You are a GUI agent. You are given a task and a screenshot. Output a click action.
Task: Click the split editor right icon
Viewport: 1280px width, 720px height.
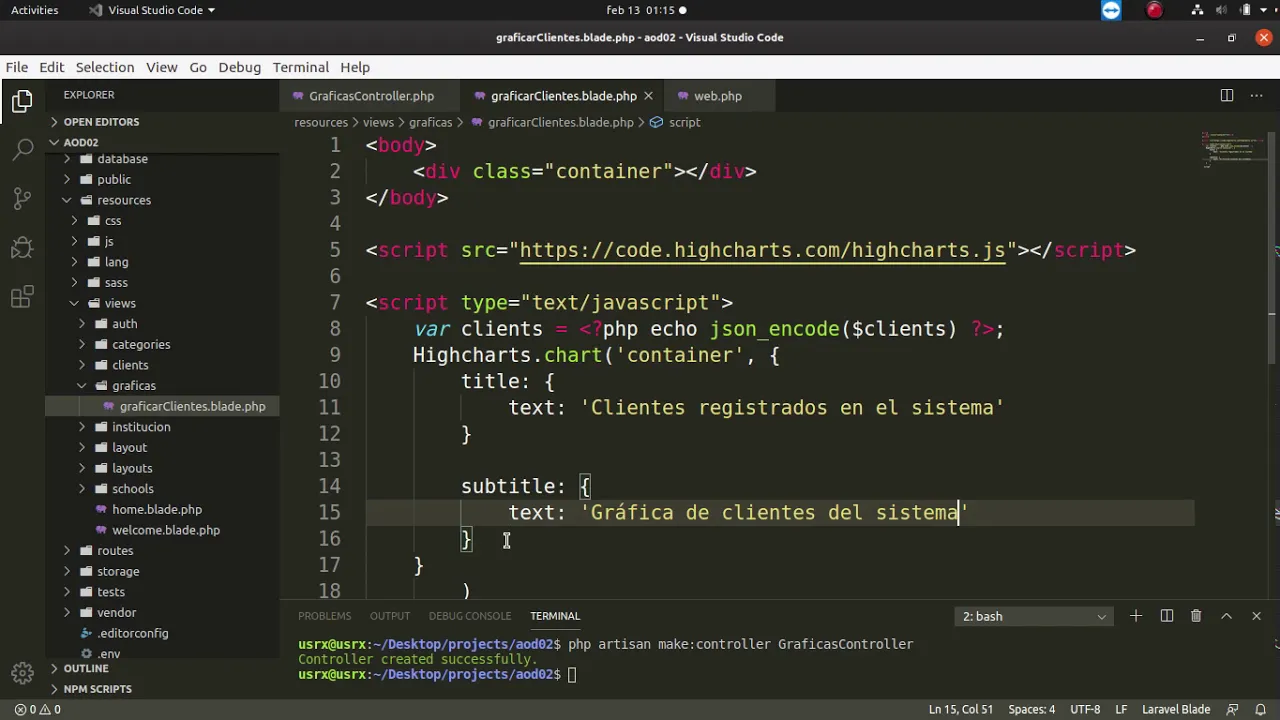pyautogui.click(x=1226, y=96)
